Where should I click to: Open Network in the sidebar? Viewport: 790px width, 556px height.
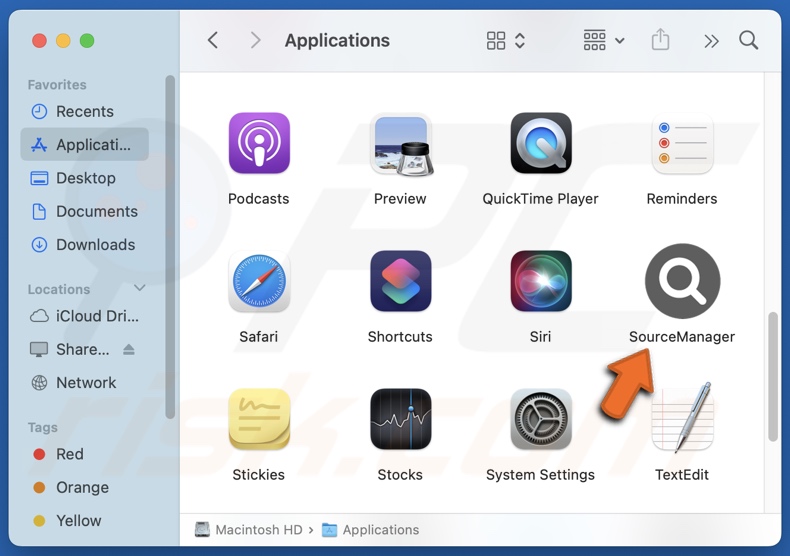tap(85, 382)
